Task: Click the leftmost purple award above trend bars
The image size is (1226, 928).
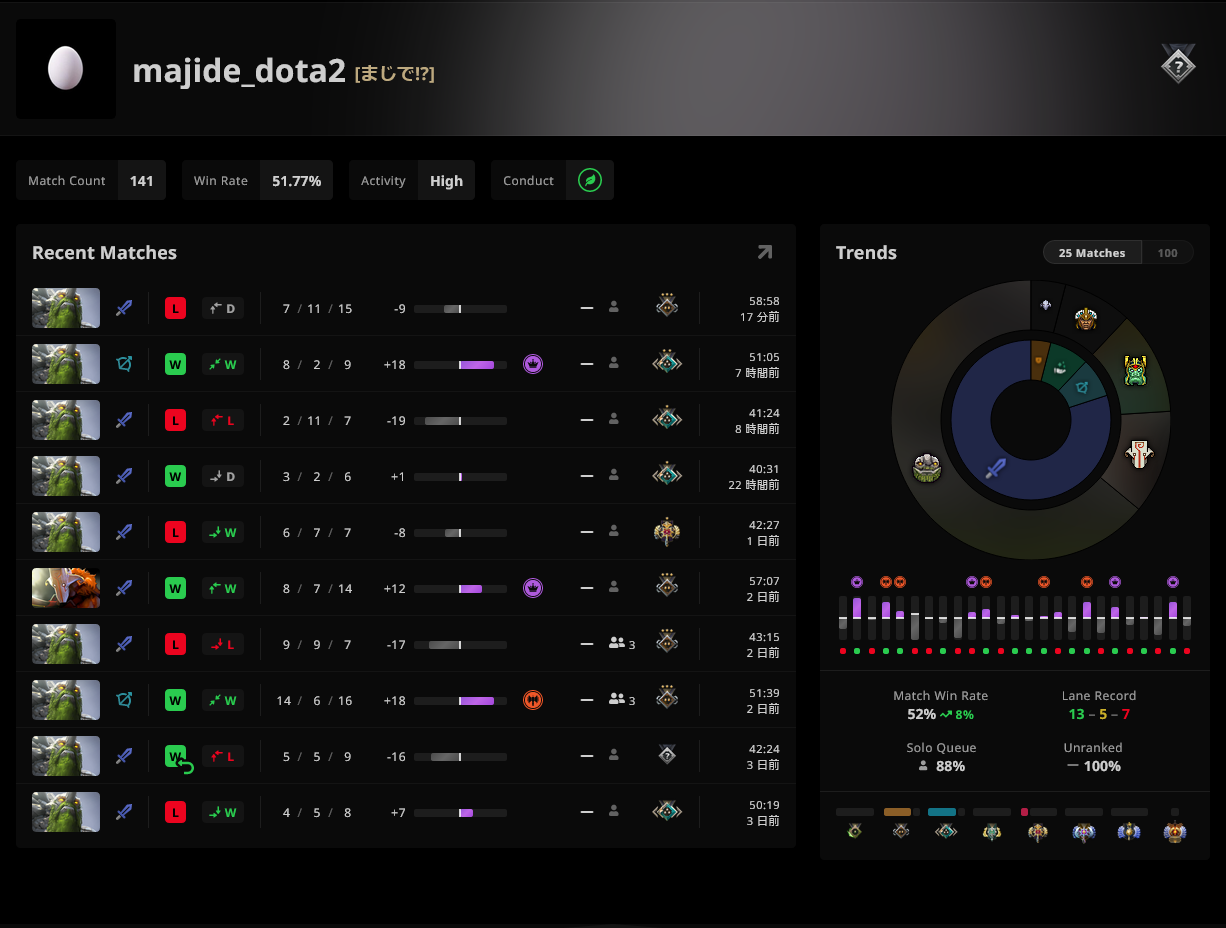Action: [x=857, y=581]
